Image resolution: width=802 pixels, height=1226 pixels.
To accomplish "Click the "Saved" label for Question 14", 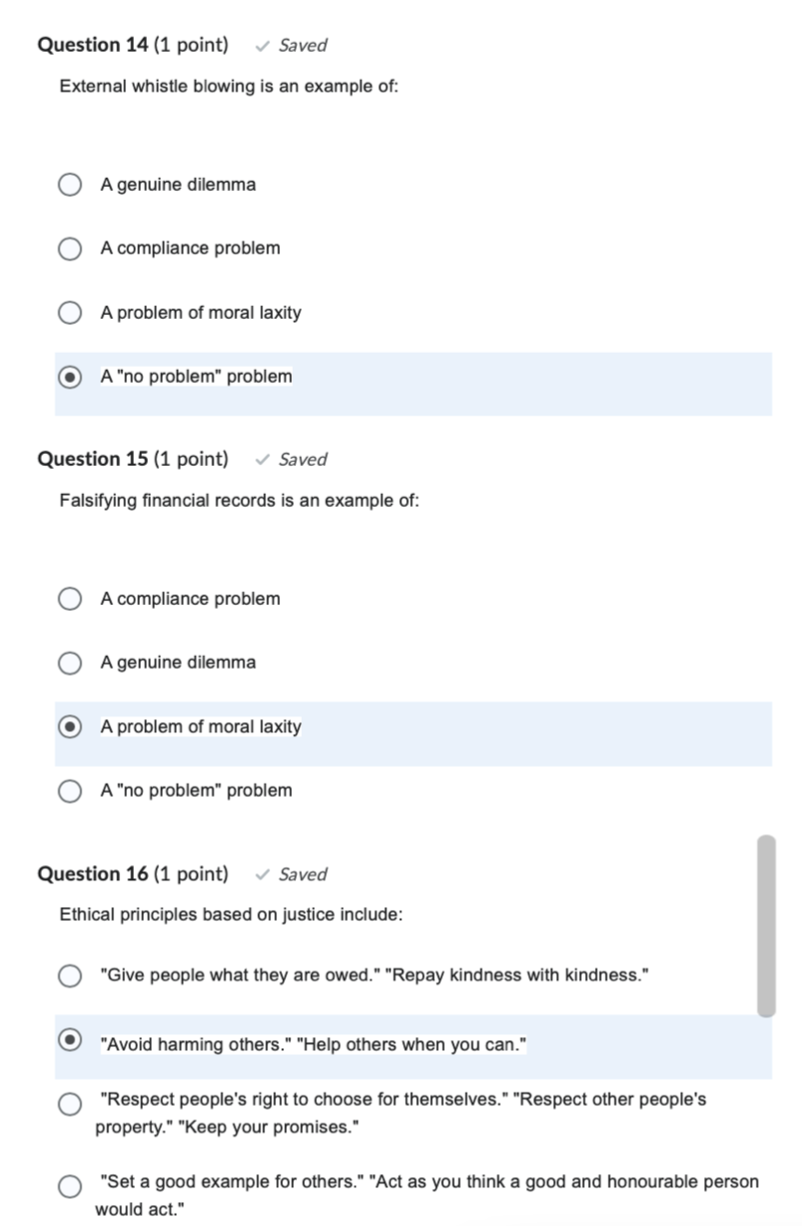I will [x=300, y=45].
